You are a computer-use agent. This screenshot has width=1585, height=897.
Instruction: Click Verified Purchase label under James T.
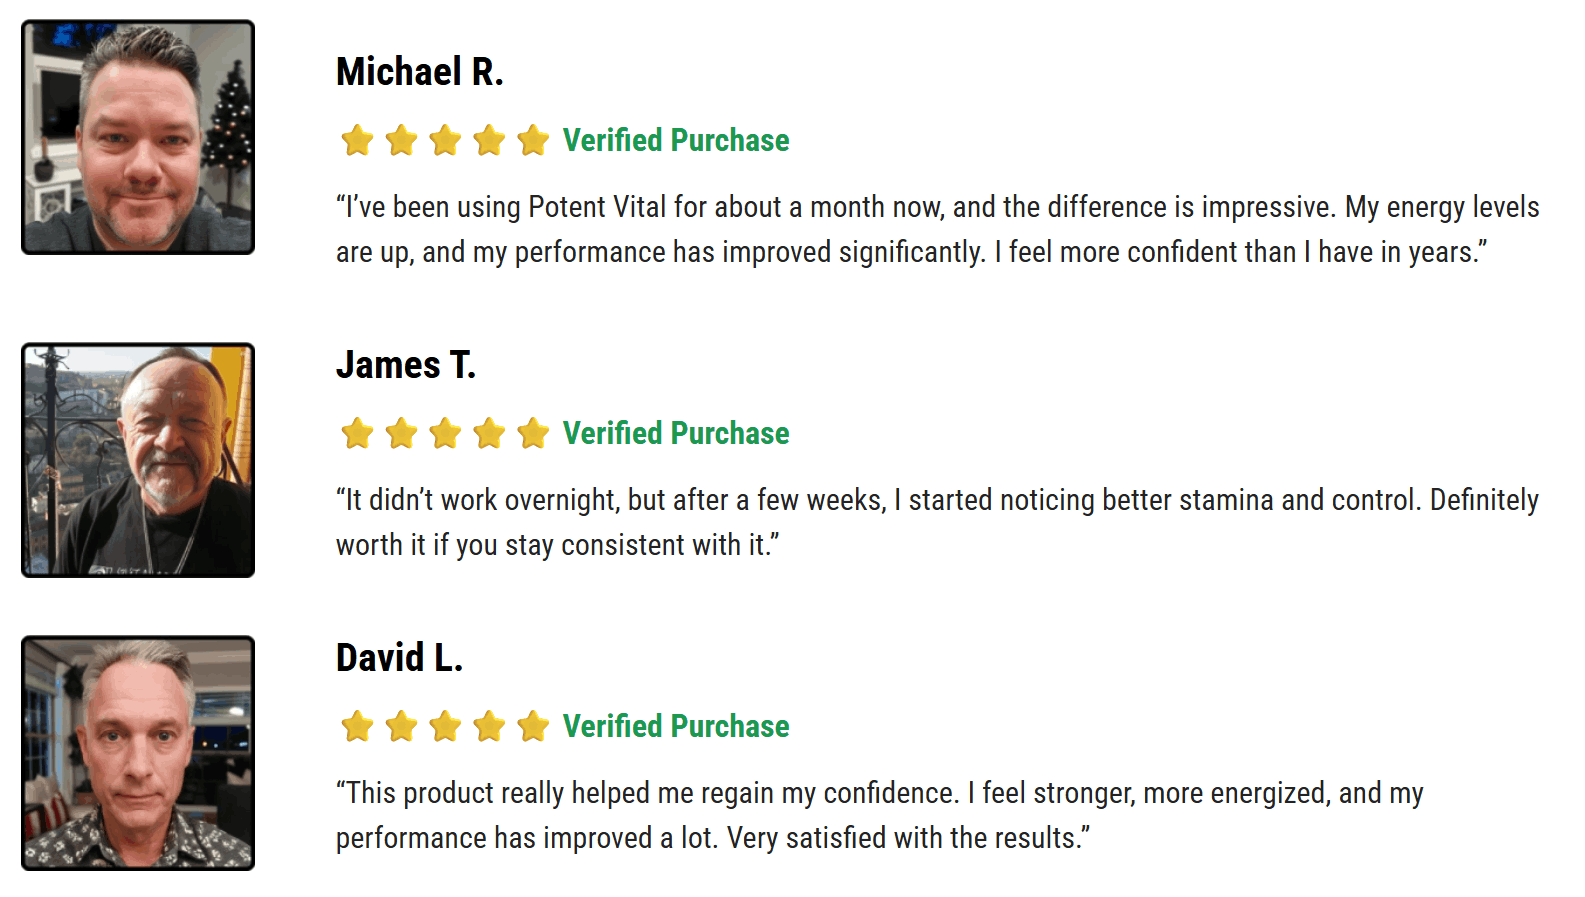(675, 434)
